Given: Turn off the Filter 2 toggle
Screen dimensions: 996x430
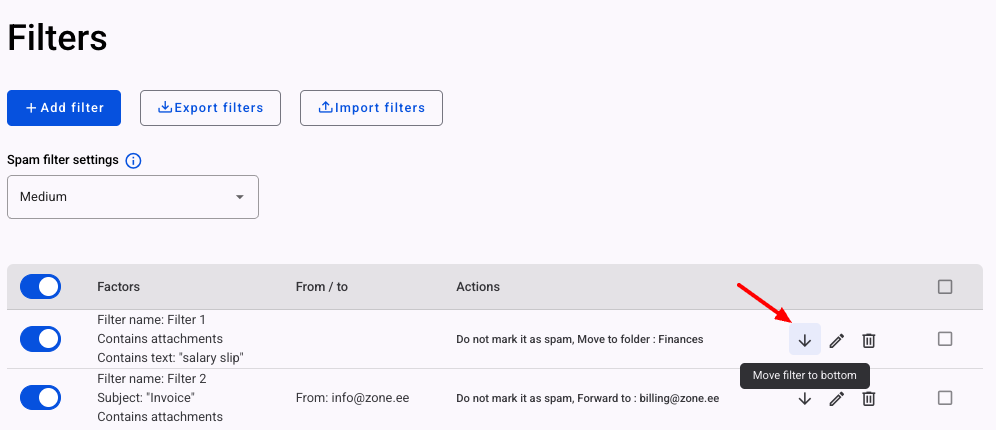Looking at the screenshot, I should point(40,398).
